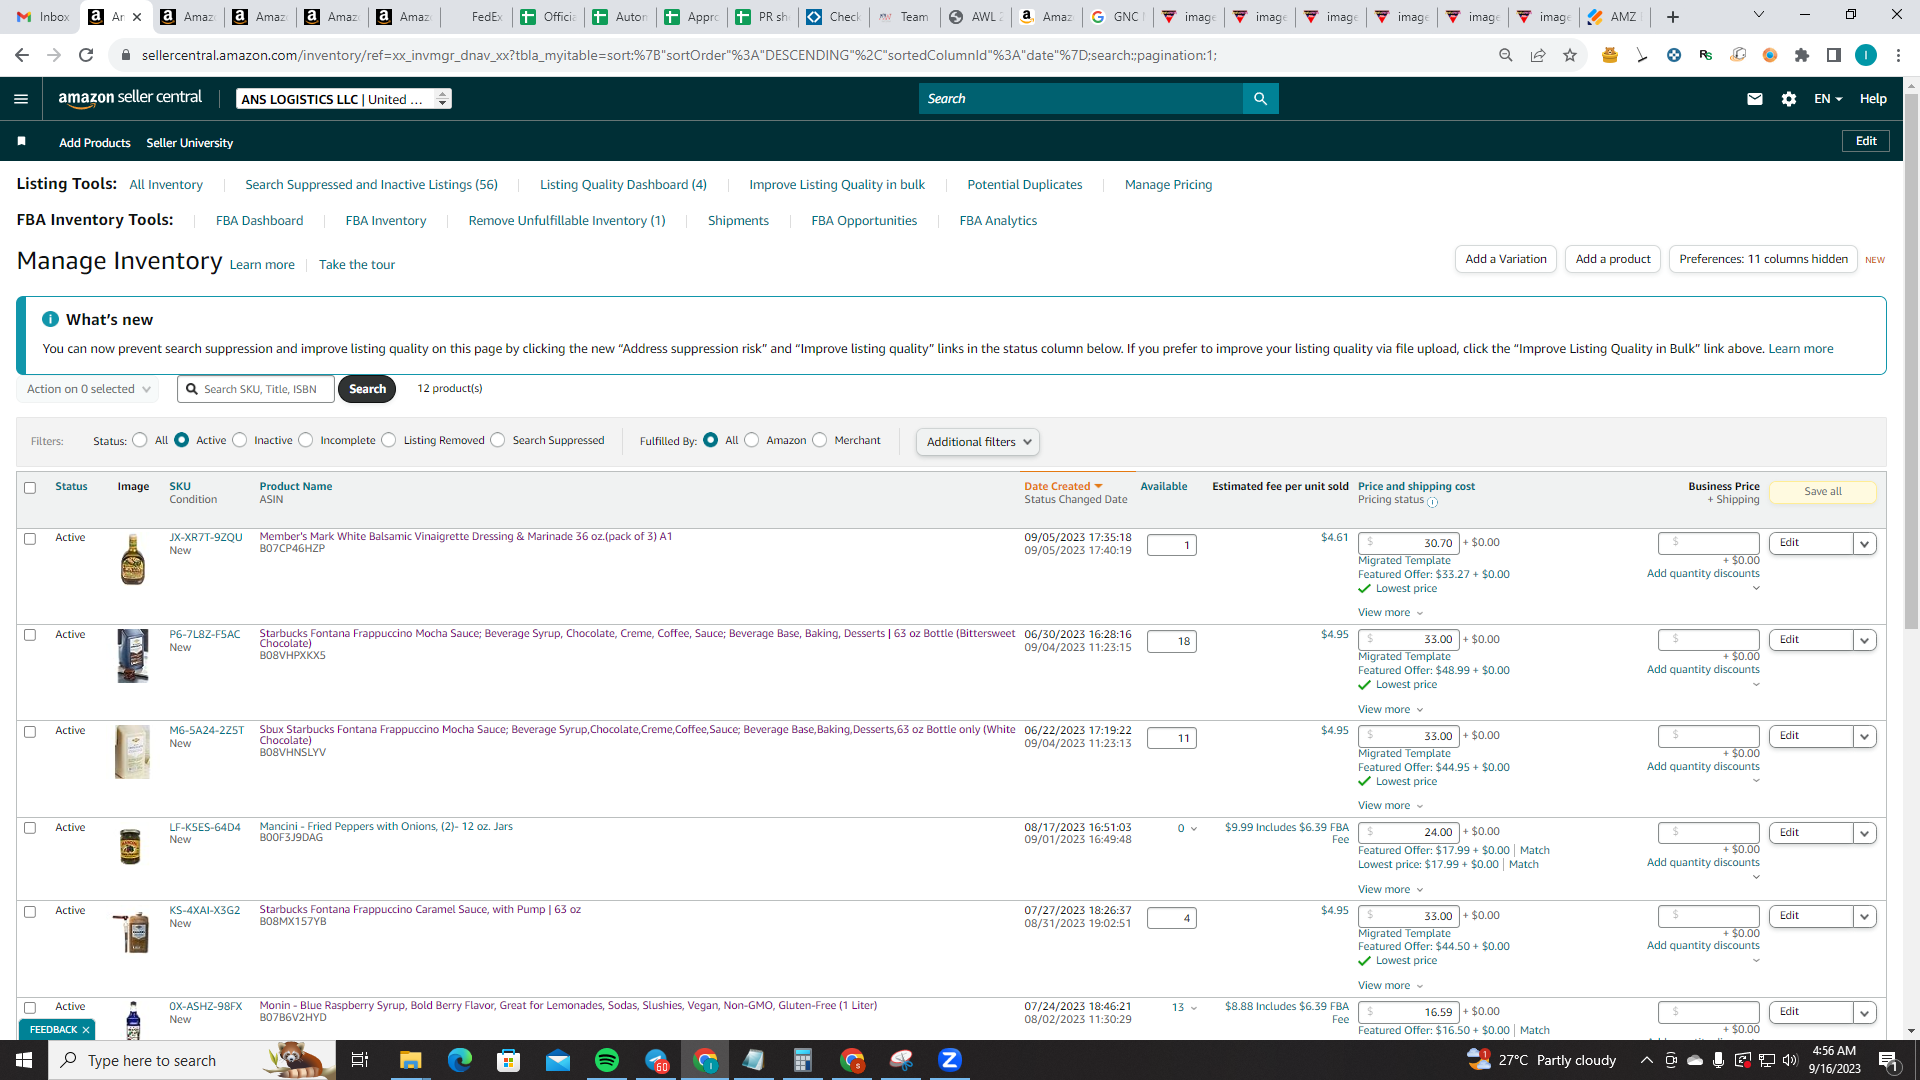Bookmark page with the star icon
The height and width of the screenshot is (1080, 1920).
[x=1570, y=55]
